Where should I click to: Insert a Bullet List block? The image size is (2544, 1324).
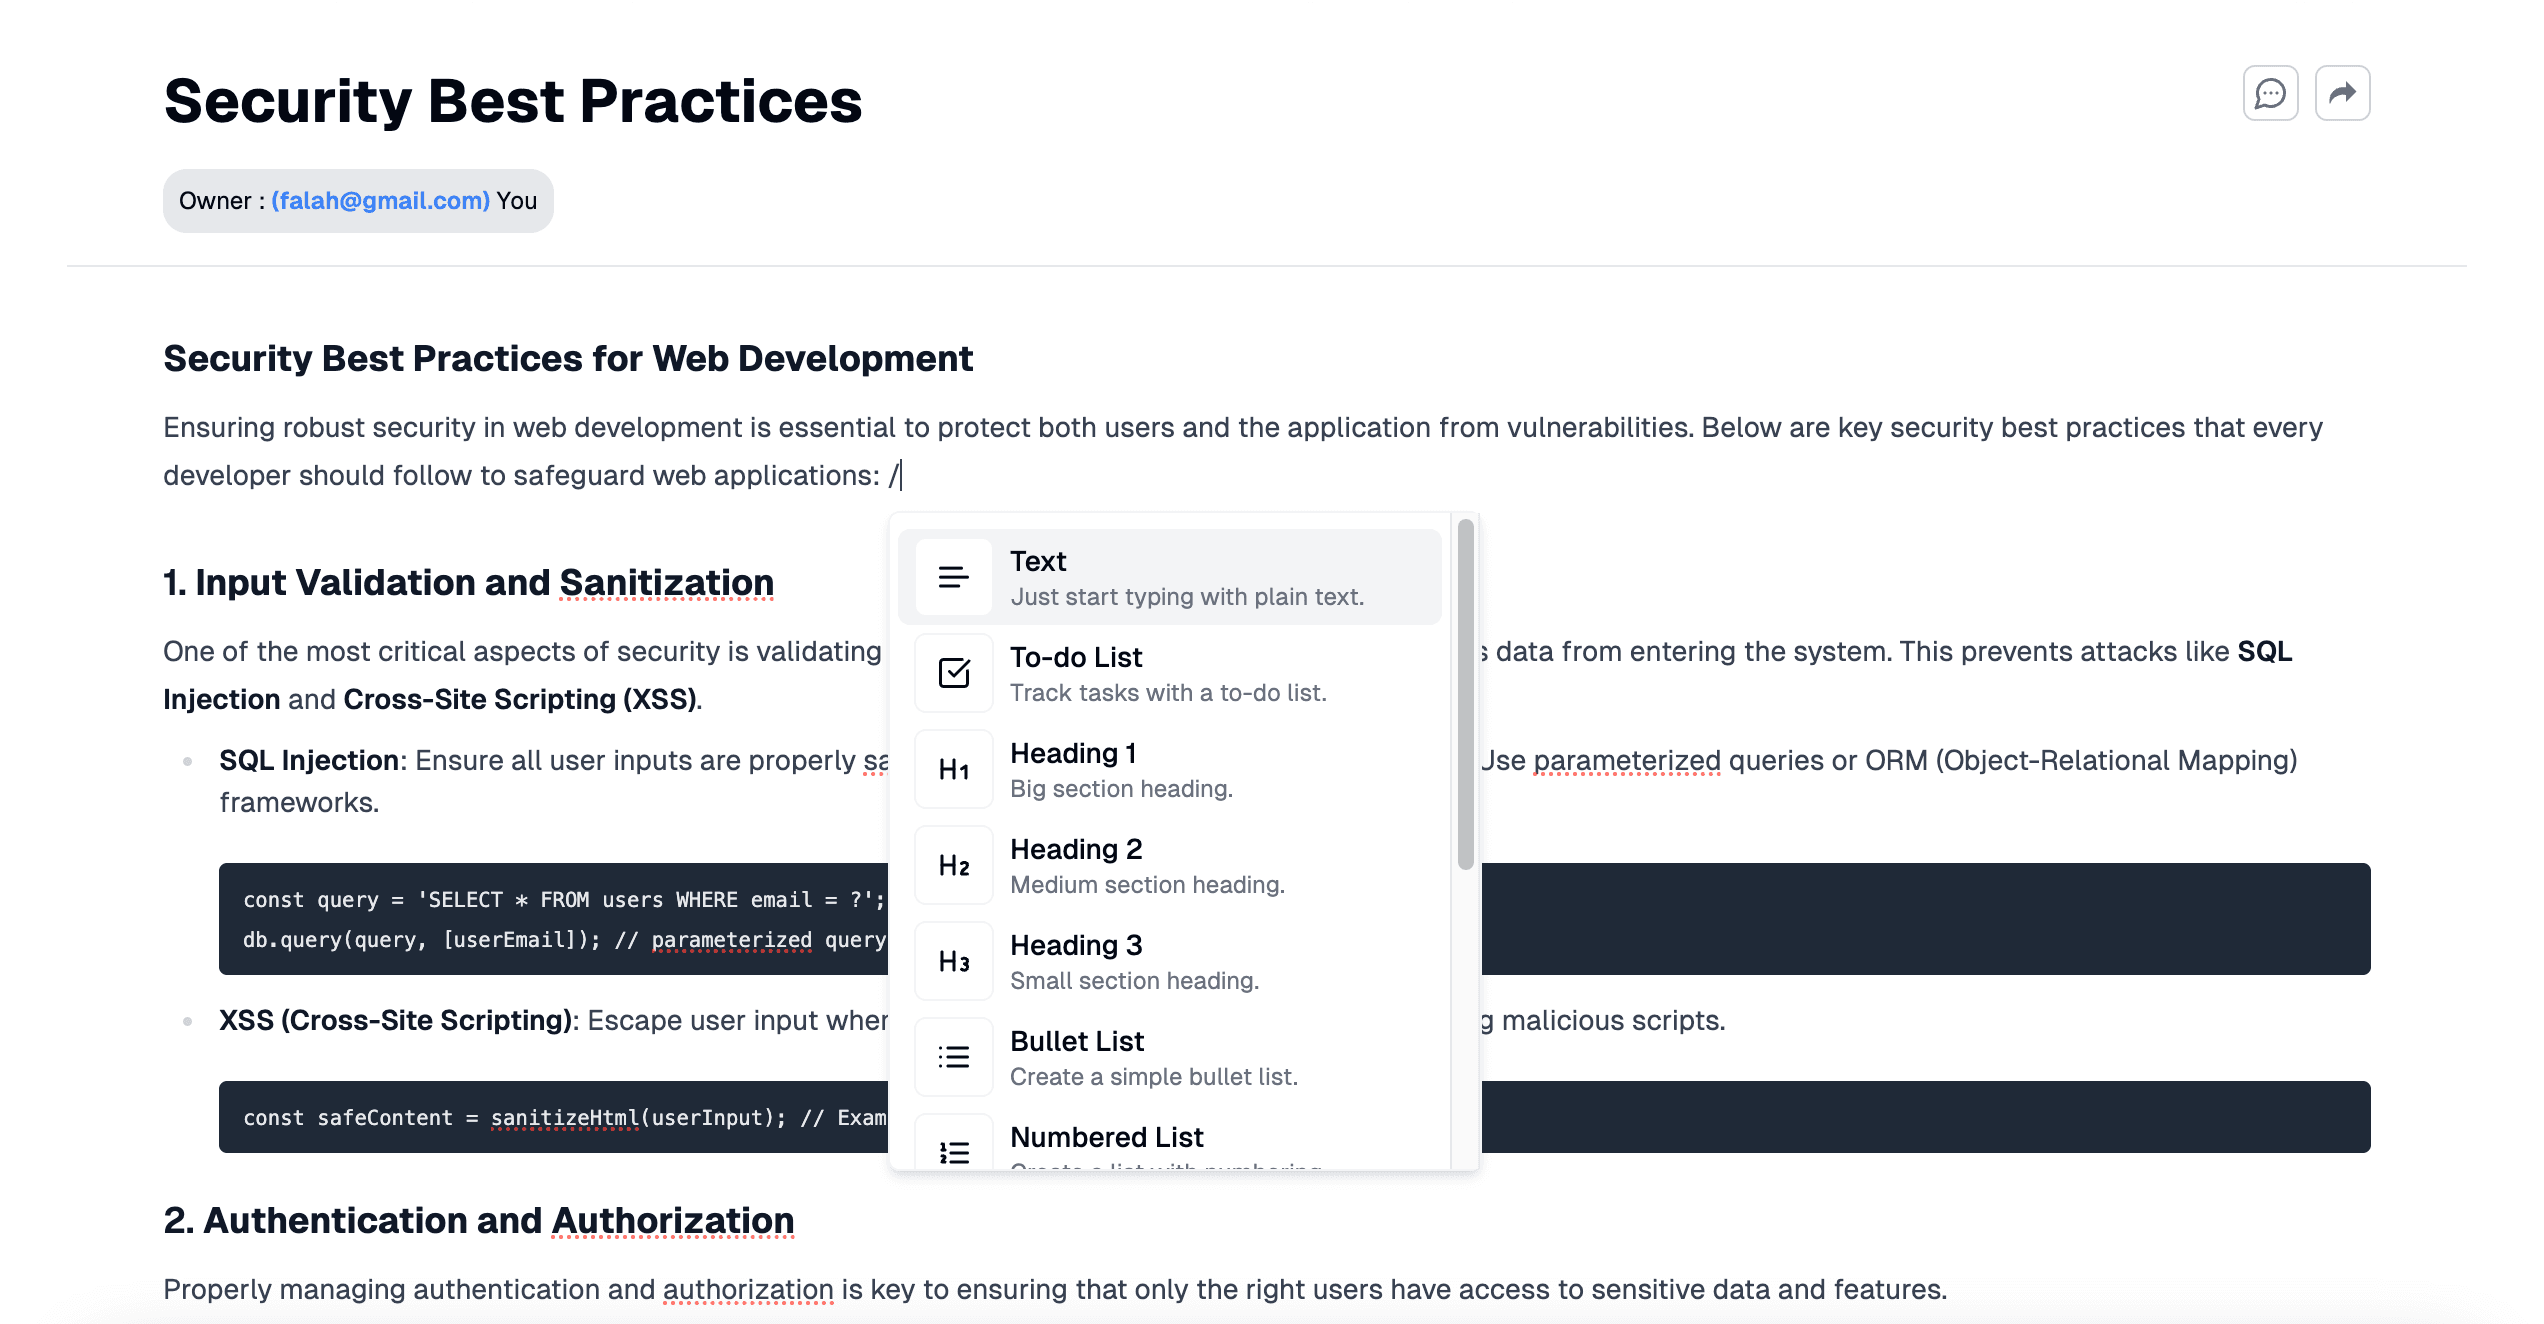(1153, 1057)
